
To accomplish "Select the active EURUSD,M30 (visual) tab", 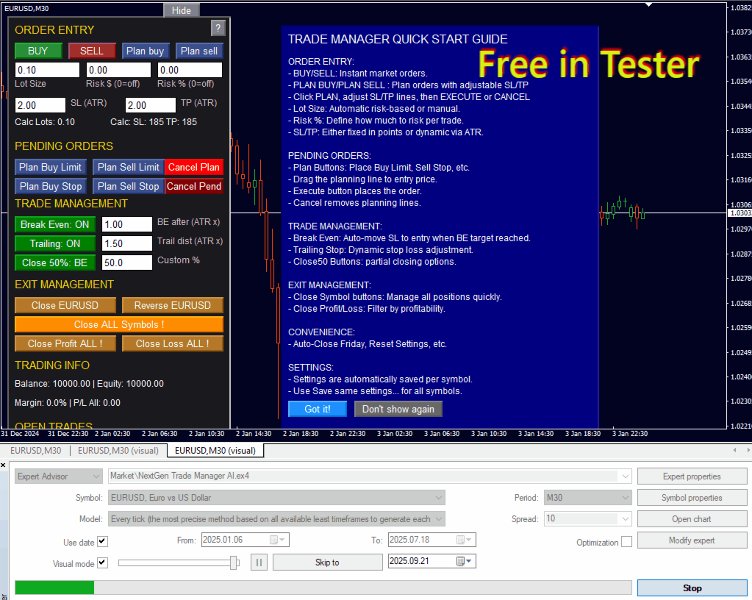I will pyautogui.click(x=215, y=450).
